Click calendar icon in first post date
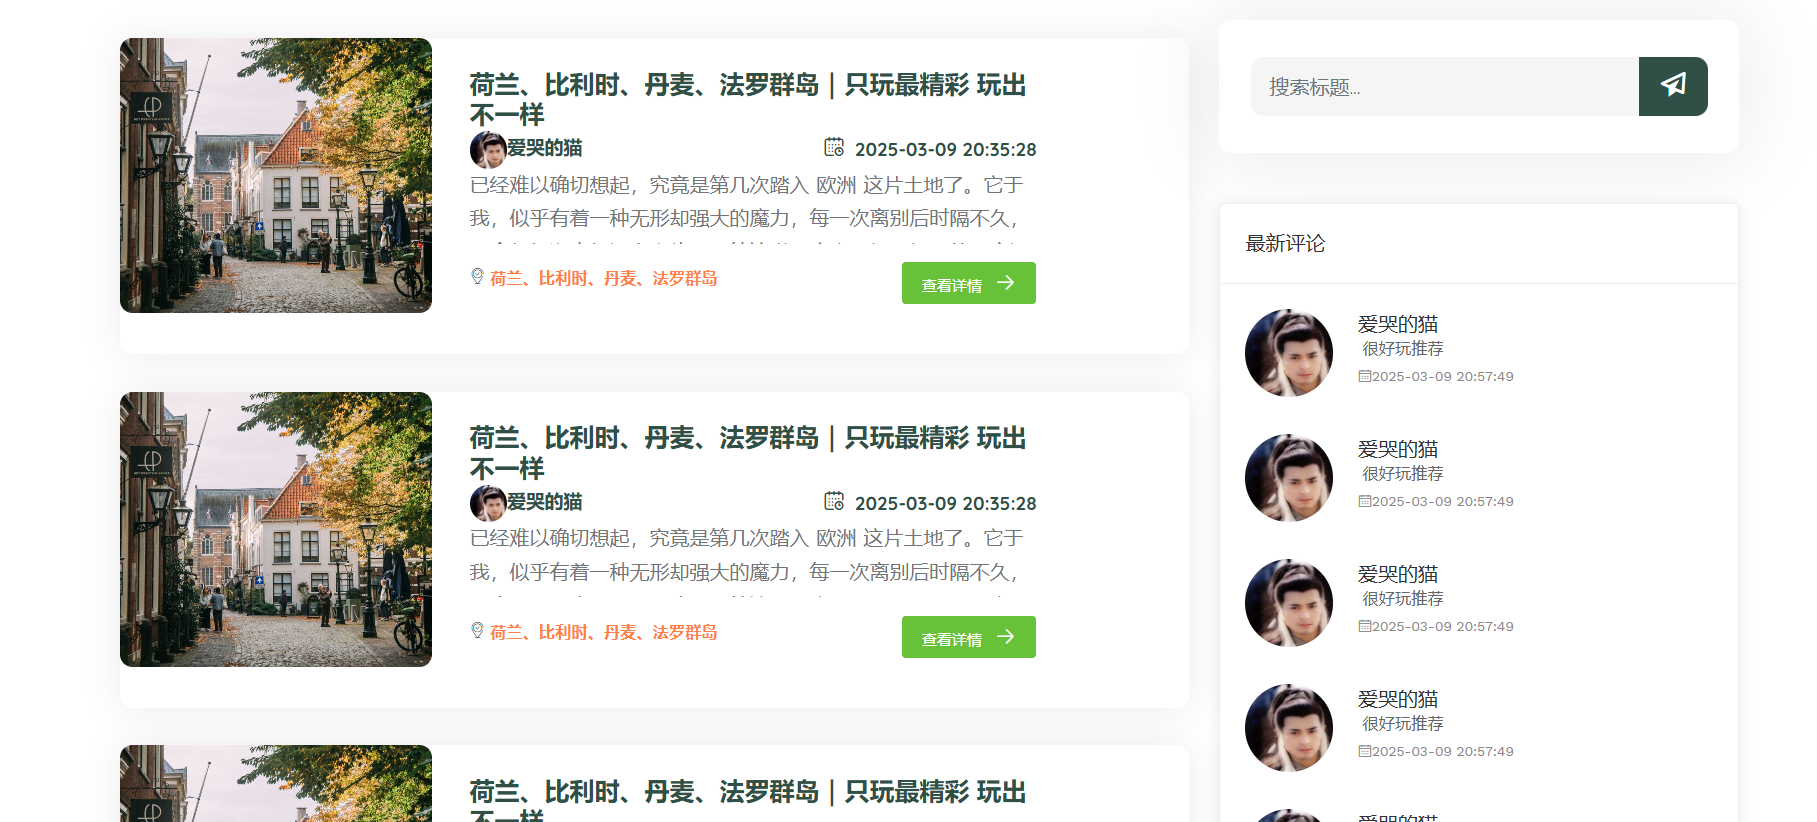The image size is (1817, 822). pyautogui.click(x=834, y=148)
